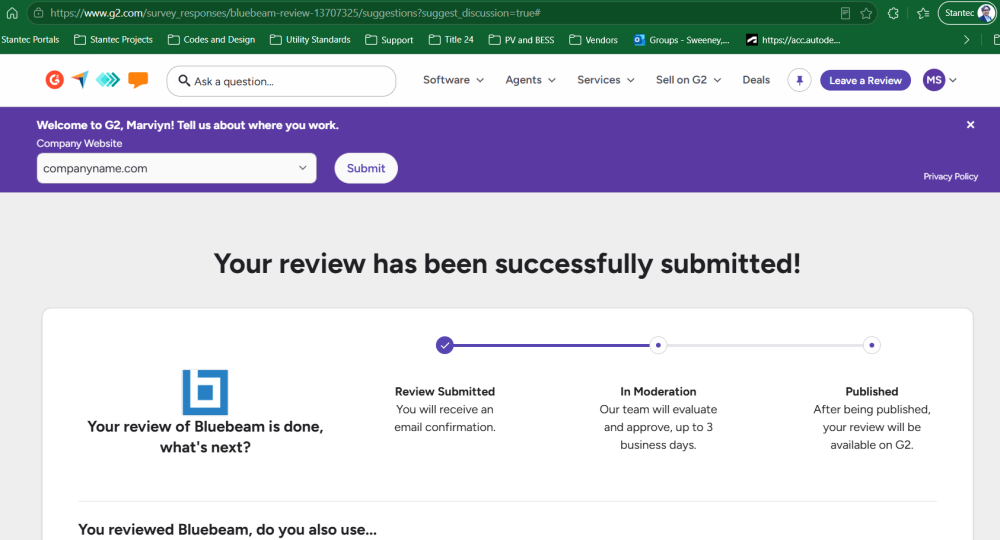Open the Stantec browser profile button
The image size is (1000, 540).
(968, 13)
